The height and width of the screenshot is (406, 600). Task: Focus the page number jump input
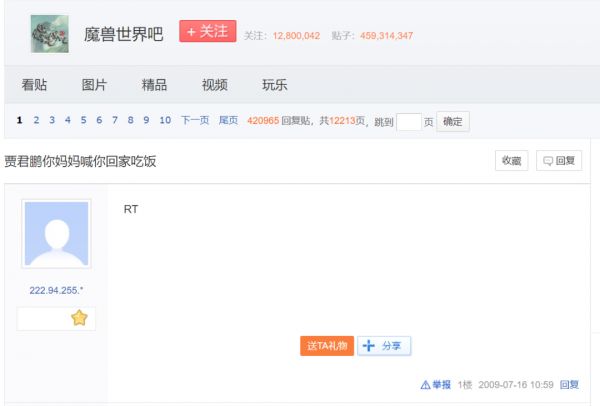[408, 122]
